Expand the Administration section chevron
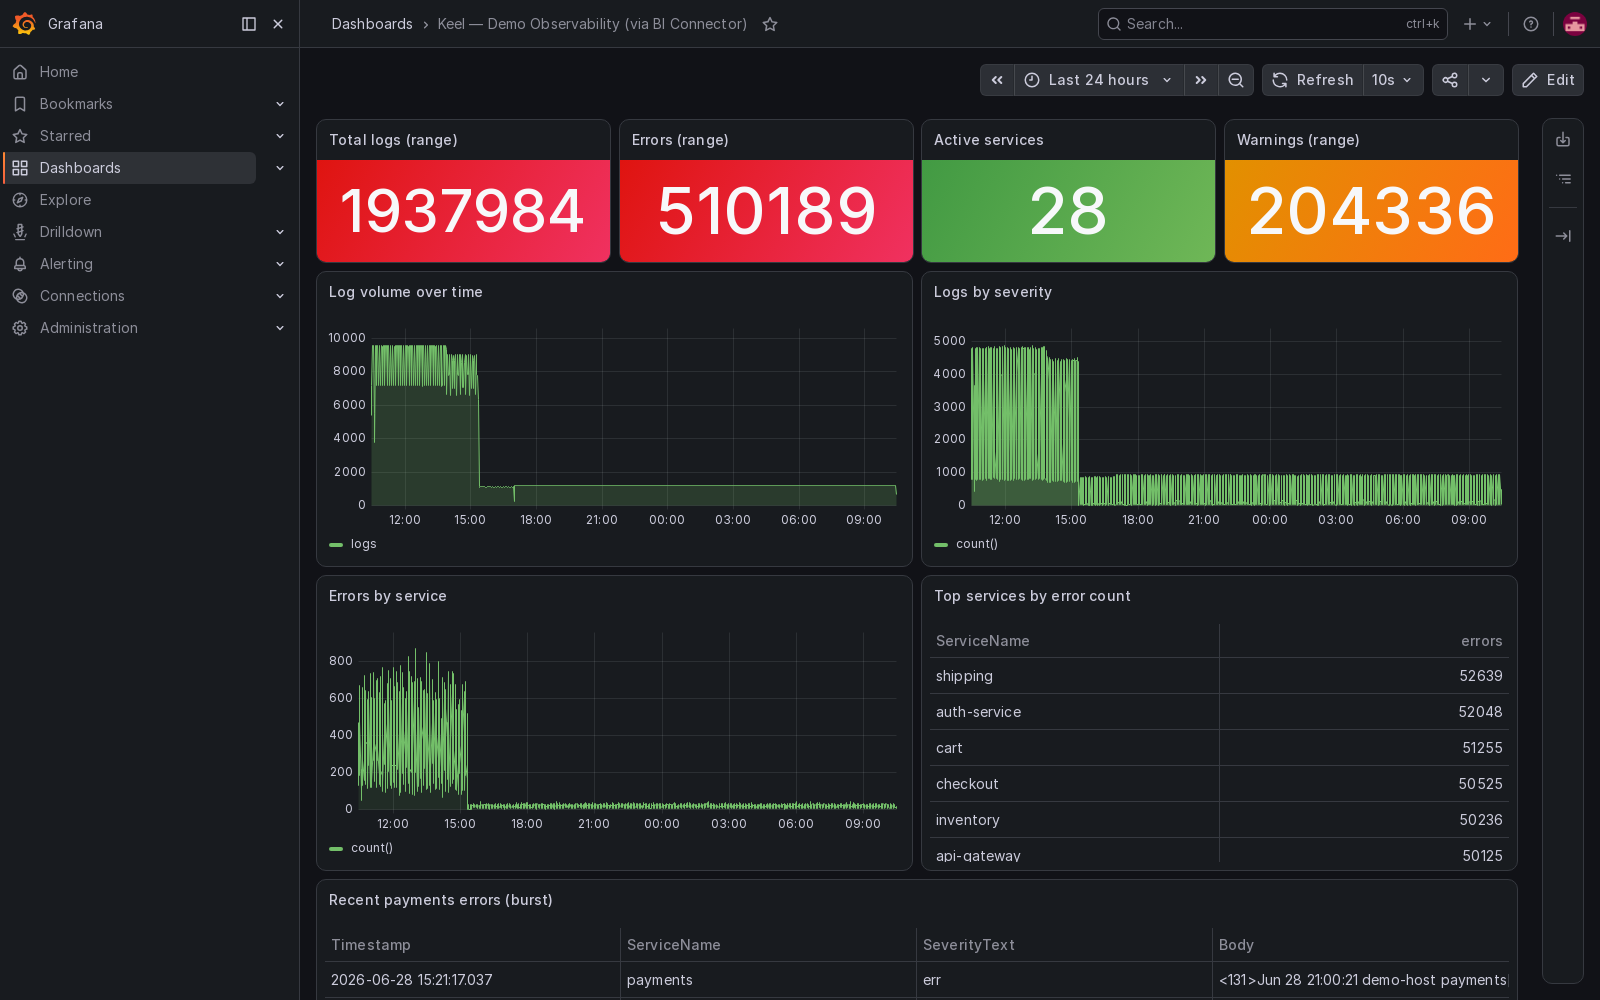This screenshot has height=1000, width=1600. [x=280, y=328]
